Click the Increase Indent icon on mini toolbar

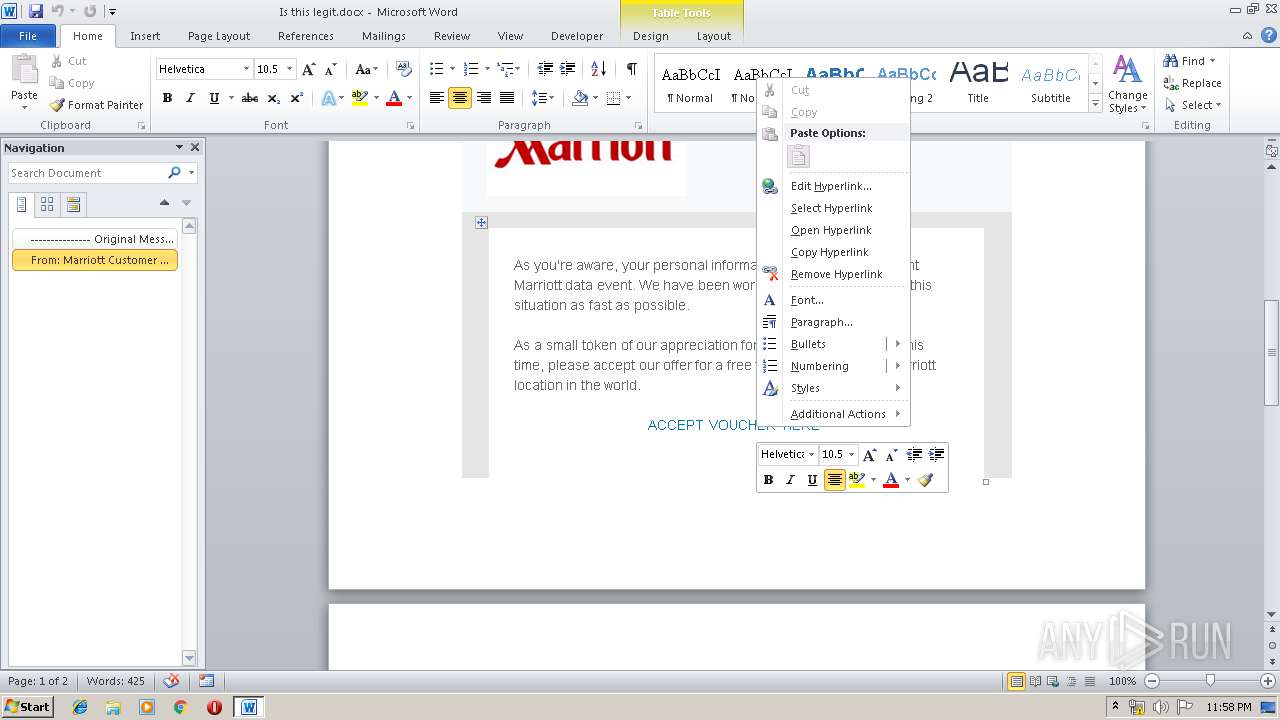pyautogui.click(x=937, y=455)
